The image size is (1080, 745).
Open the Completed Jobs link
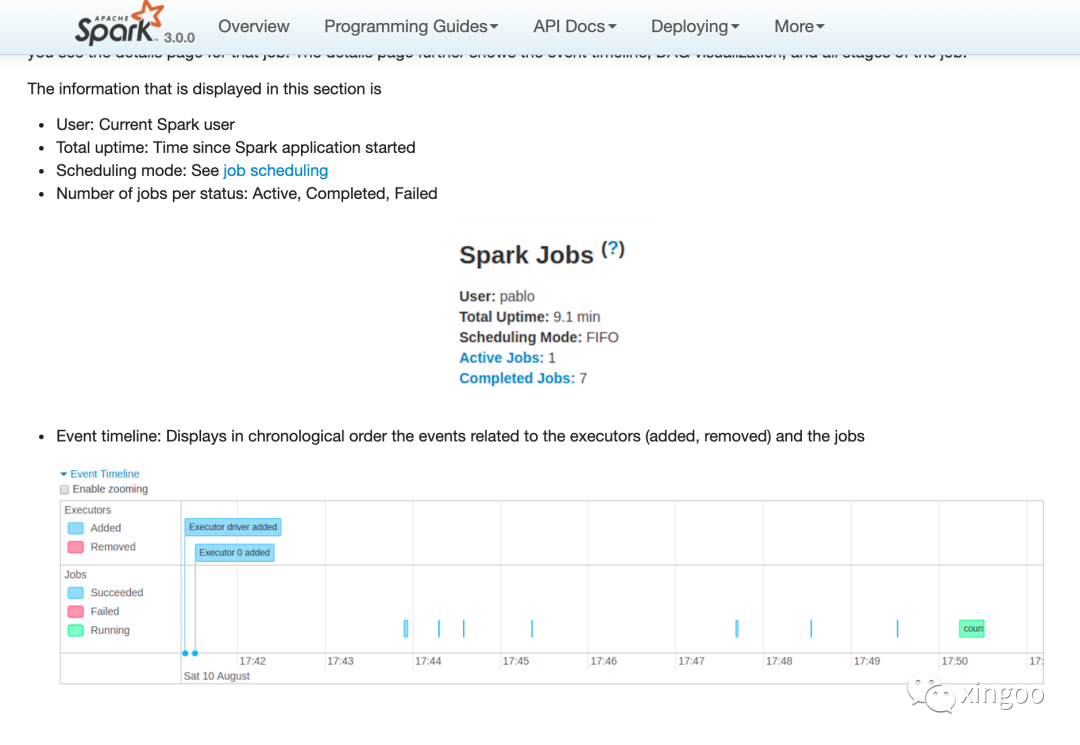tap(517, 378)
